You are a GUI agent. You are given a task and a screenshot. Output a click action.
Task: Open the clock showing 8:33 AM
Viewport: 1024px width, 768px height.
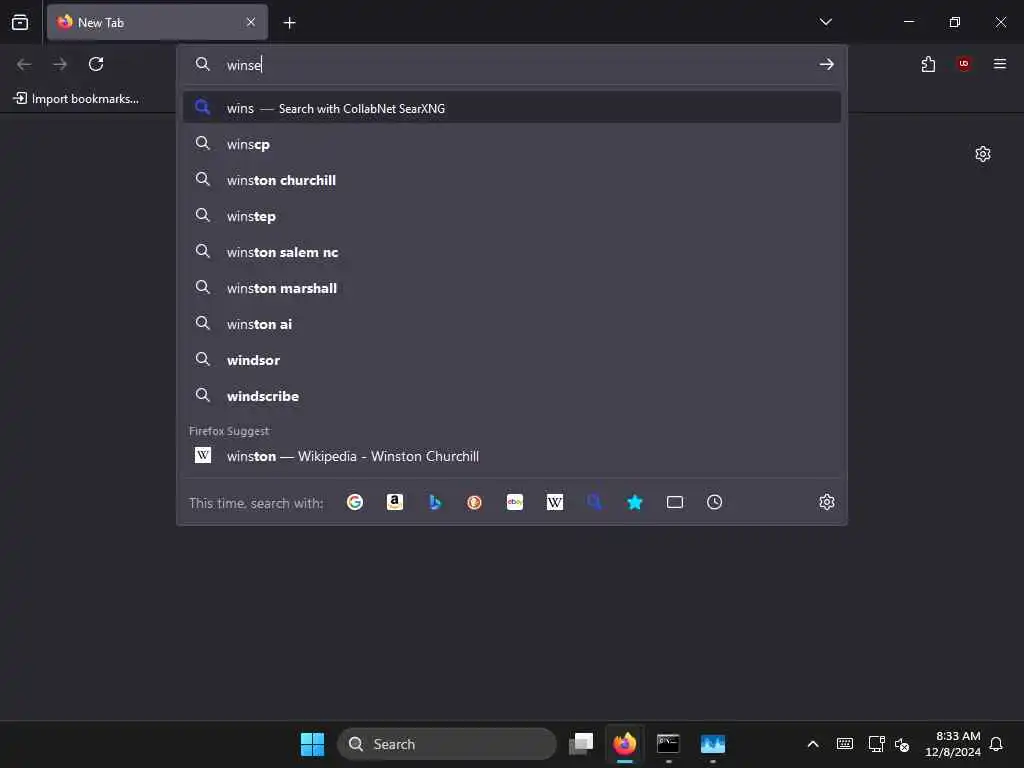coord(953,744)
